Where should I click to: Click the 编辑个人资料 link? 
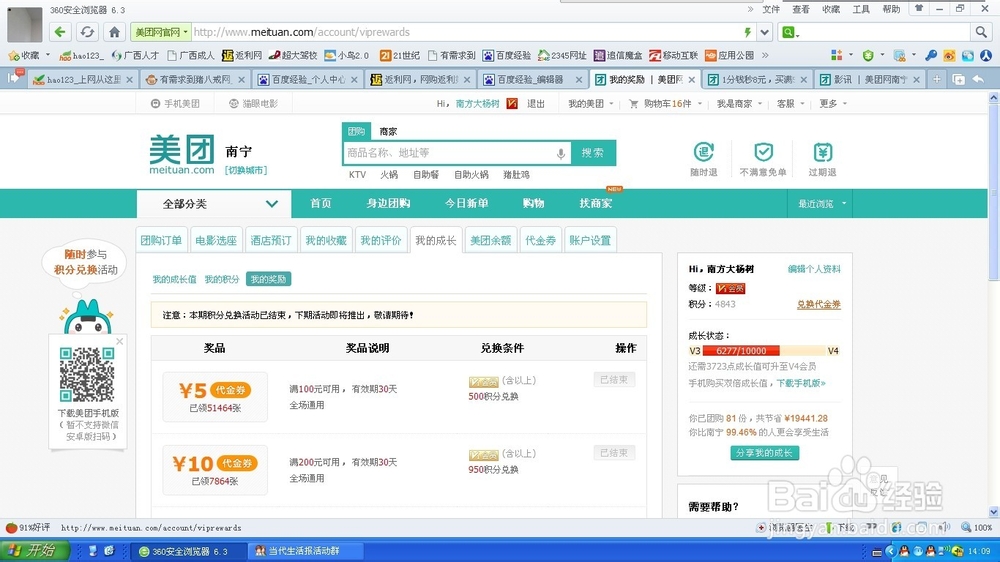coord(814,269)
